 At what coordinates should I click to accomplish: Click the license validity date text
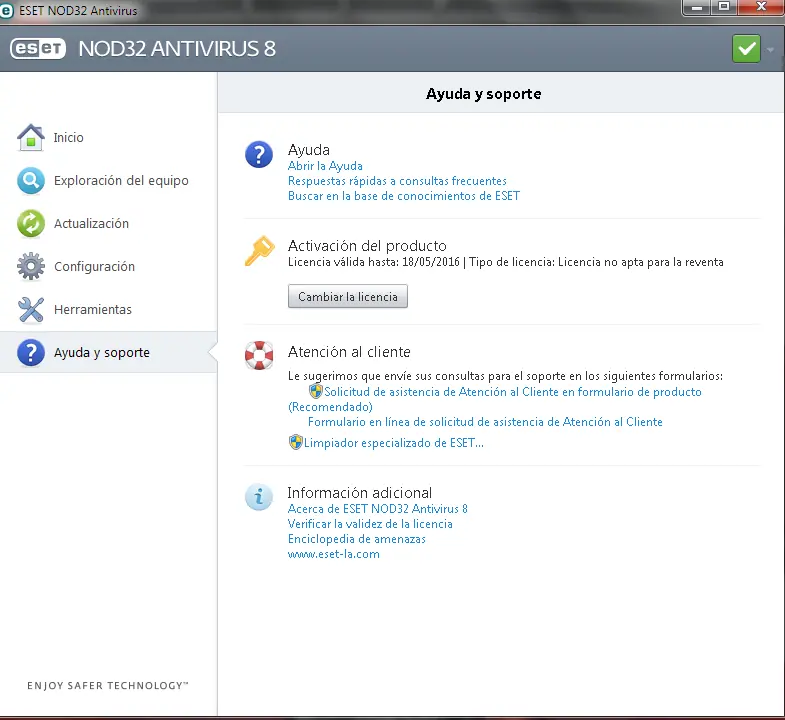[373, 262]
